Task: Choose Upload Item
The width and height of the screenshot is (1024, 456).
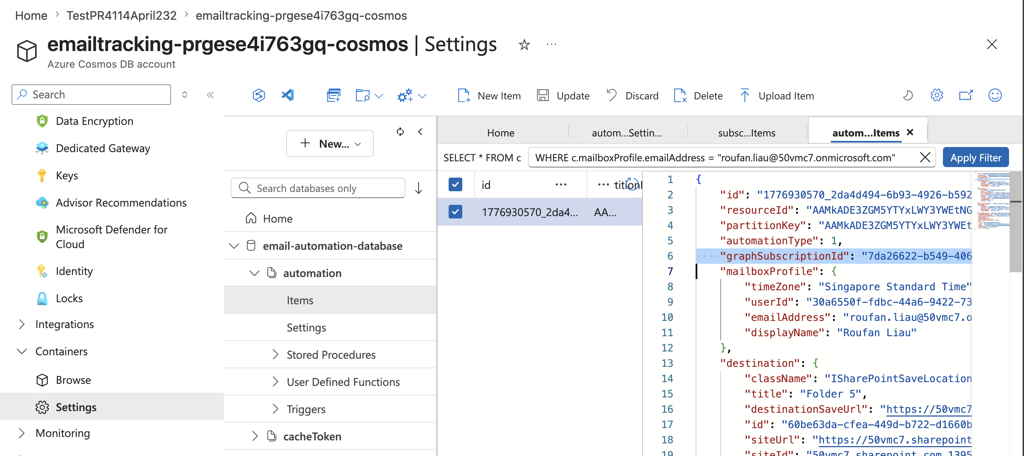Action: 776,95
